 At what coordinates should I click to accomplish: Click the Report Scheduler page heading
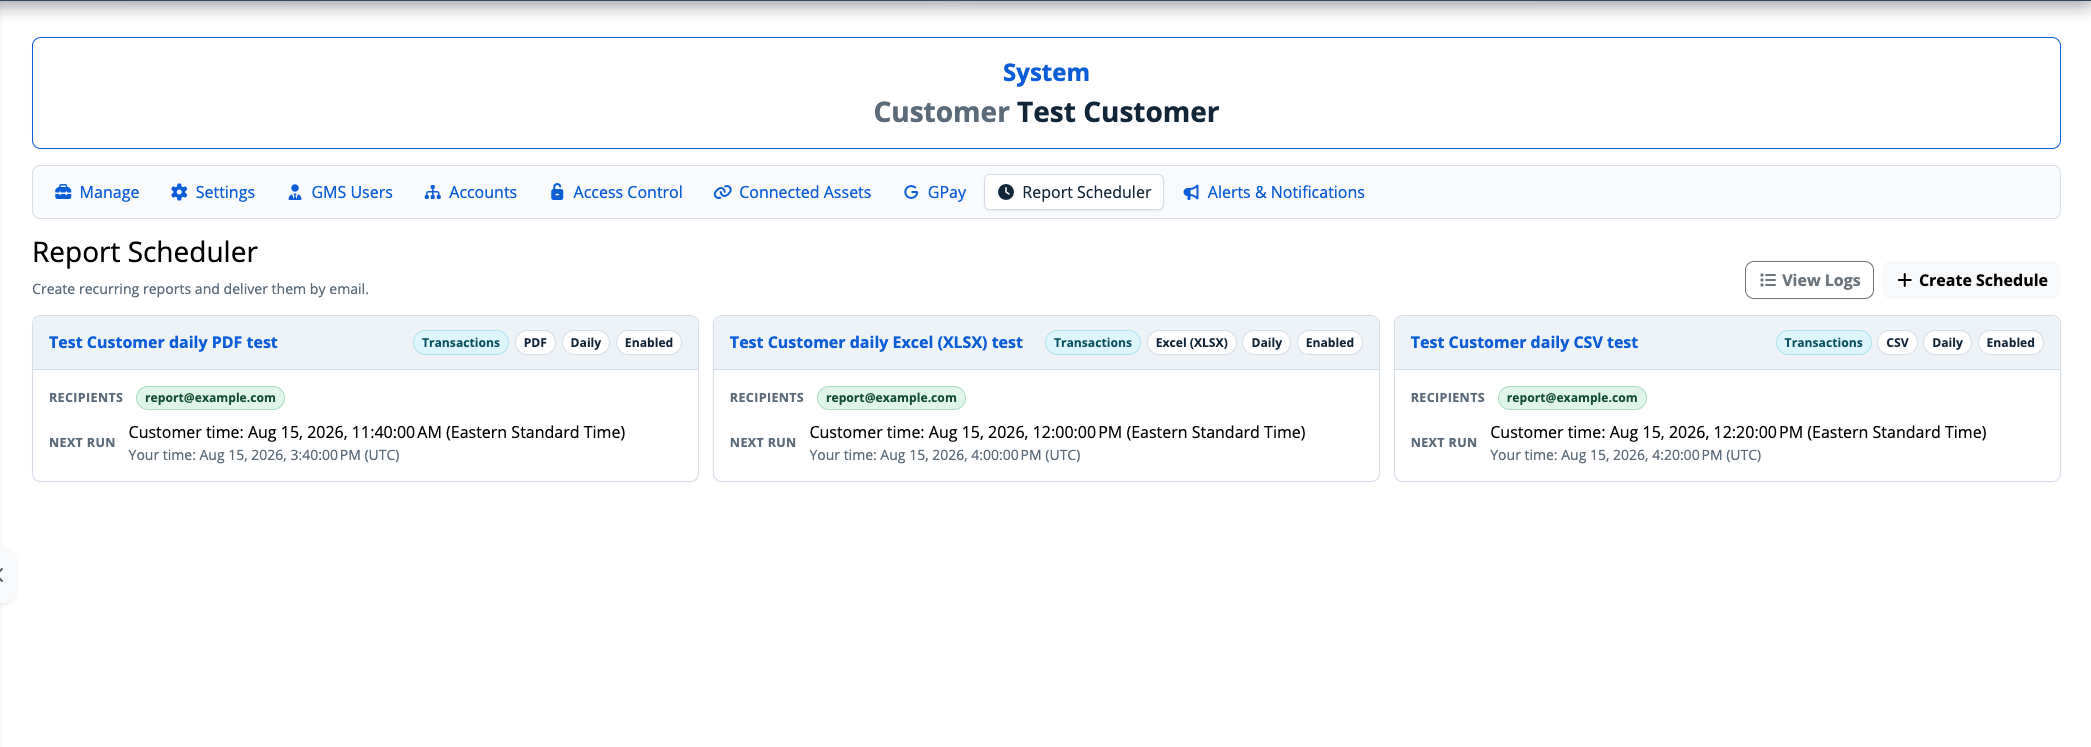point(145,252)
